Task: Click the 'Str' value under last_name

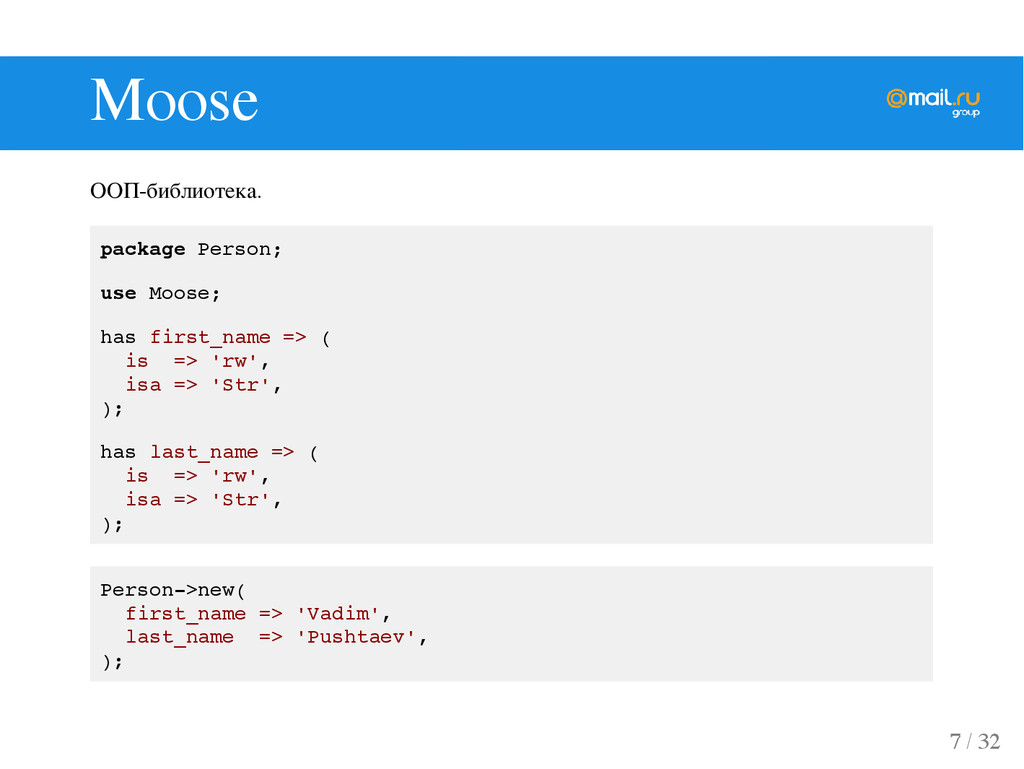Action: 240,499
